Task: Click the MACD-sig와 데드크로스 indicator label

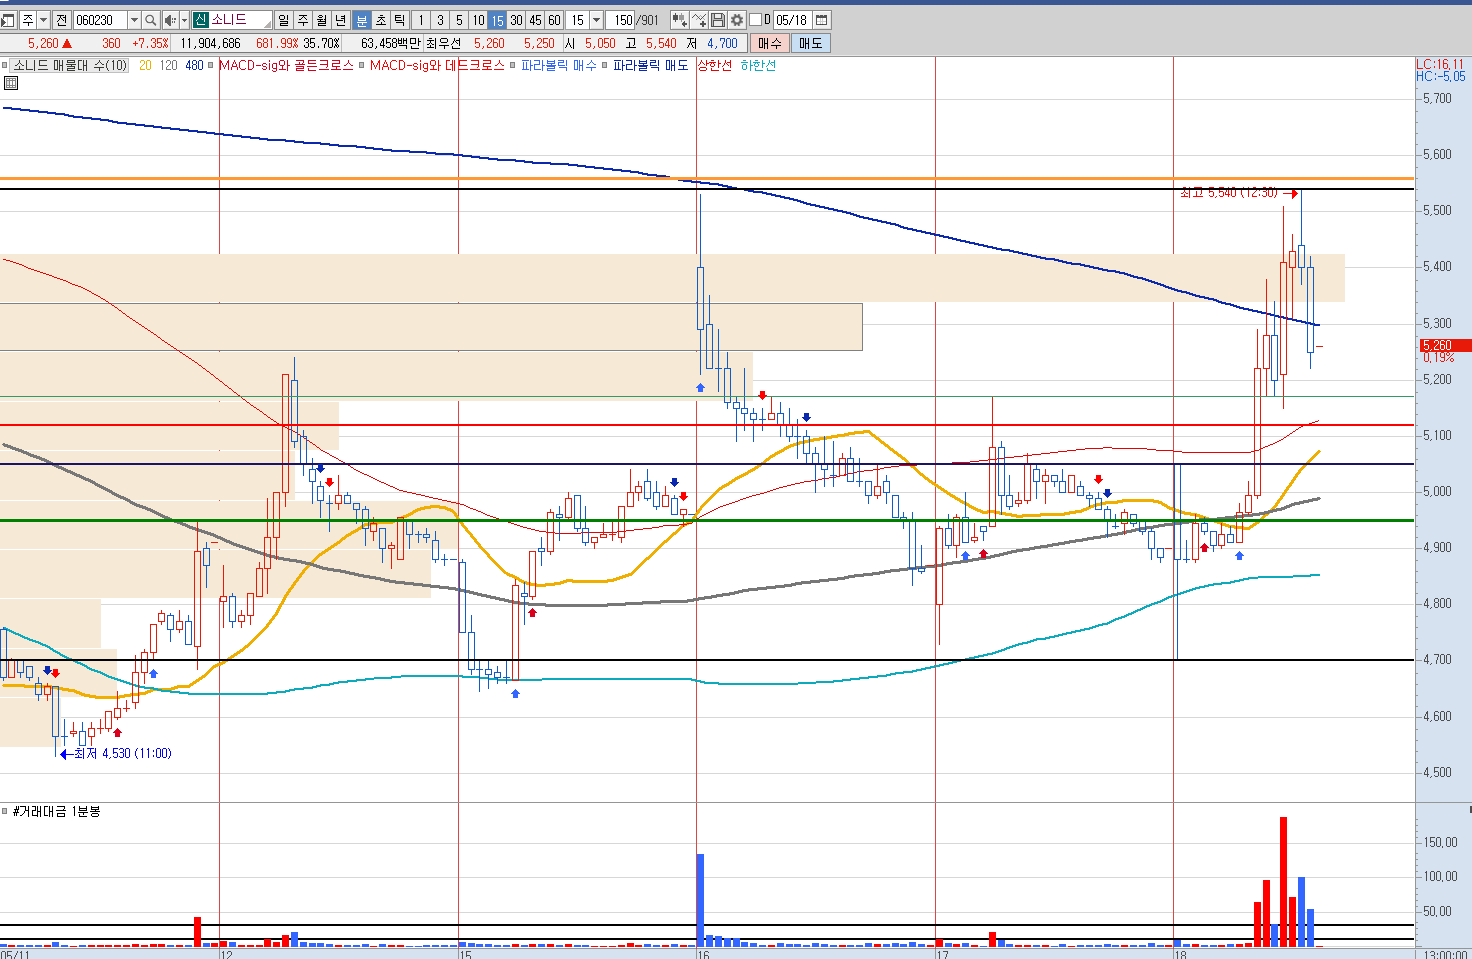Action: [437, 65]
